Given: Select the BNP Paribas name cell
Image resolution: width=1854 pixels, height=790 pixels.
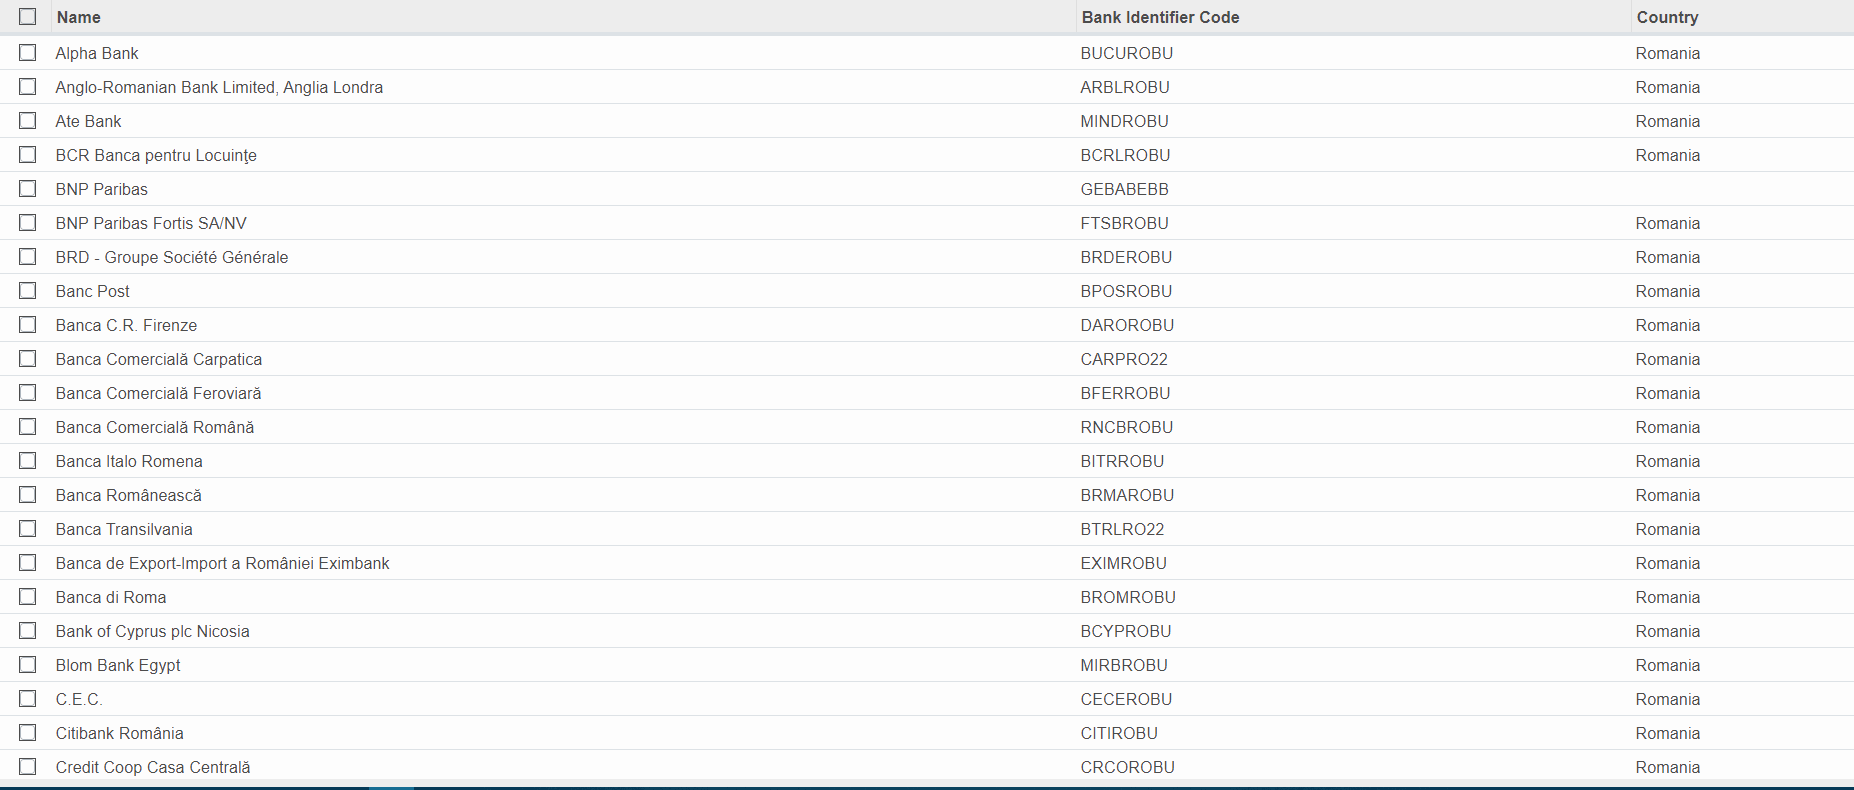Looking at the screenshot, I should pos(101,189).
